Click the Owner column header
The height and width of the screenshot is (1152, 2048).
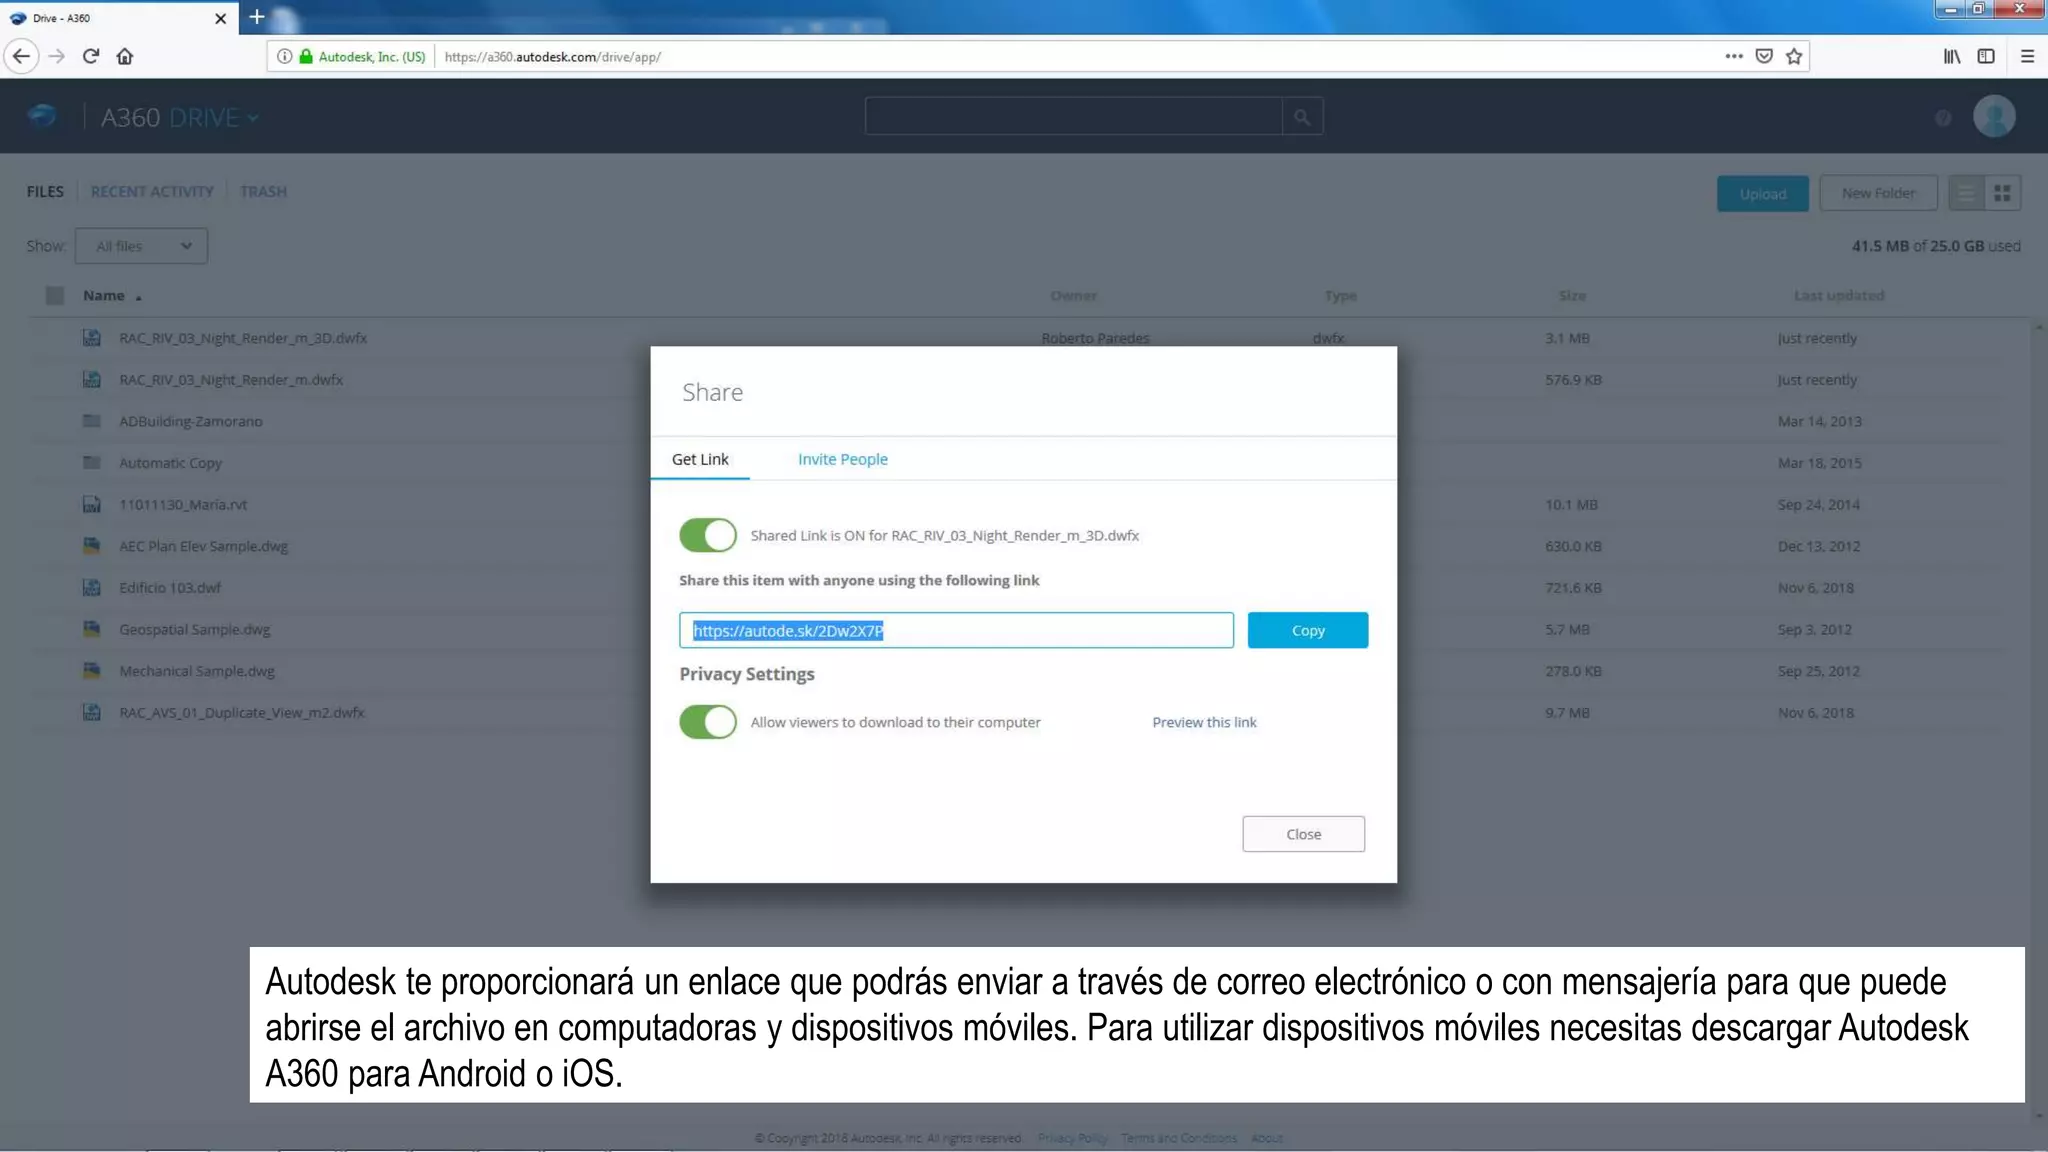tap(1073, 296)
